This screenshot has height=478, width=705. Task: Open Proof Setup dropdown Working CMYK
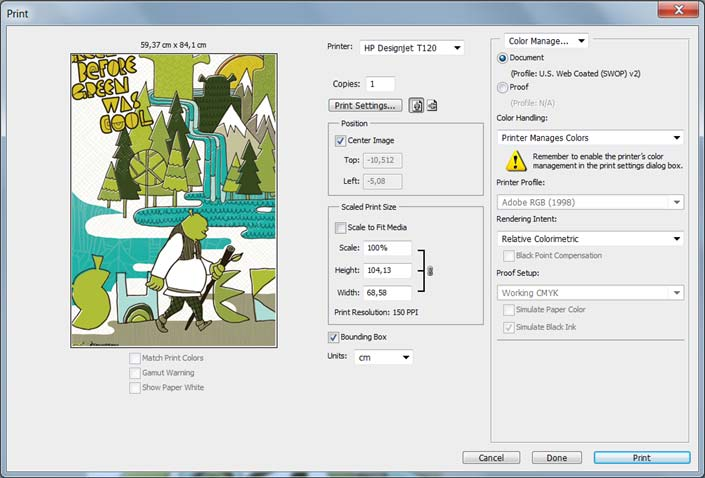click(x=590, y=293)
